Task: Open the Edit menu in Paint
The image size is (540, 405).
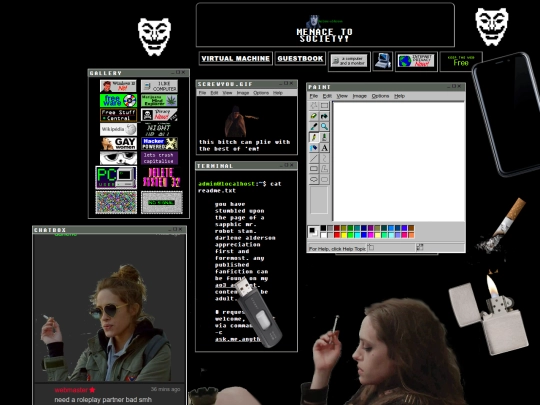Action: point(327,96)
